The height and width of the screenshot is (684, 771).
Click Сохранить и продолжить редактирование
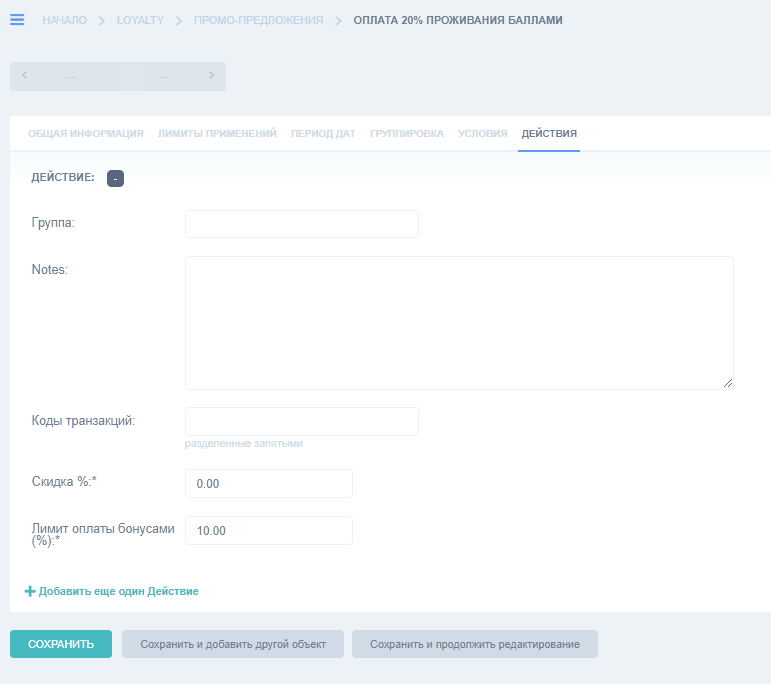pos(475,644)
